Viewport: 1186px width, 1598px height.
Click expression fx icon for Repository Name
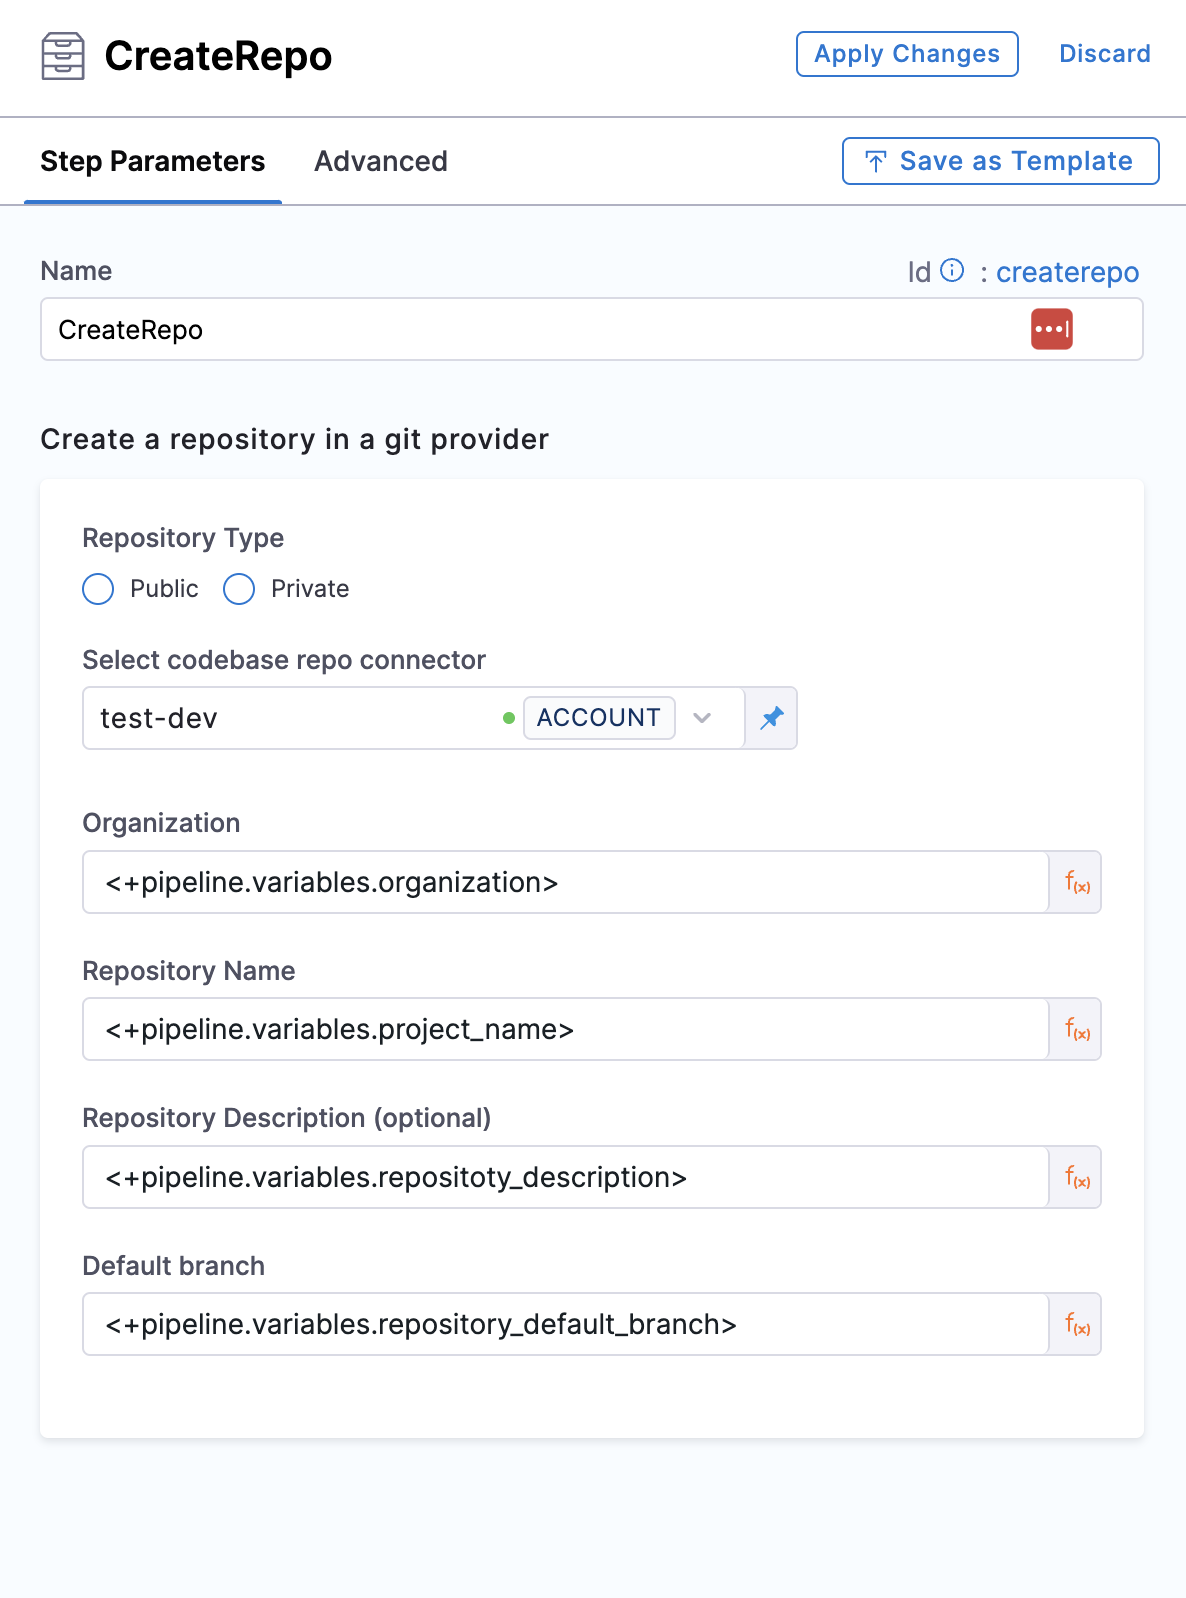1076,1029
